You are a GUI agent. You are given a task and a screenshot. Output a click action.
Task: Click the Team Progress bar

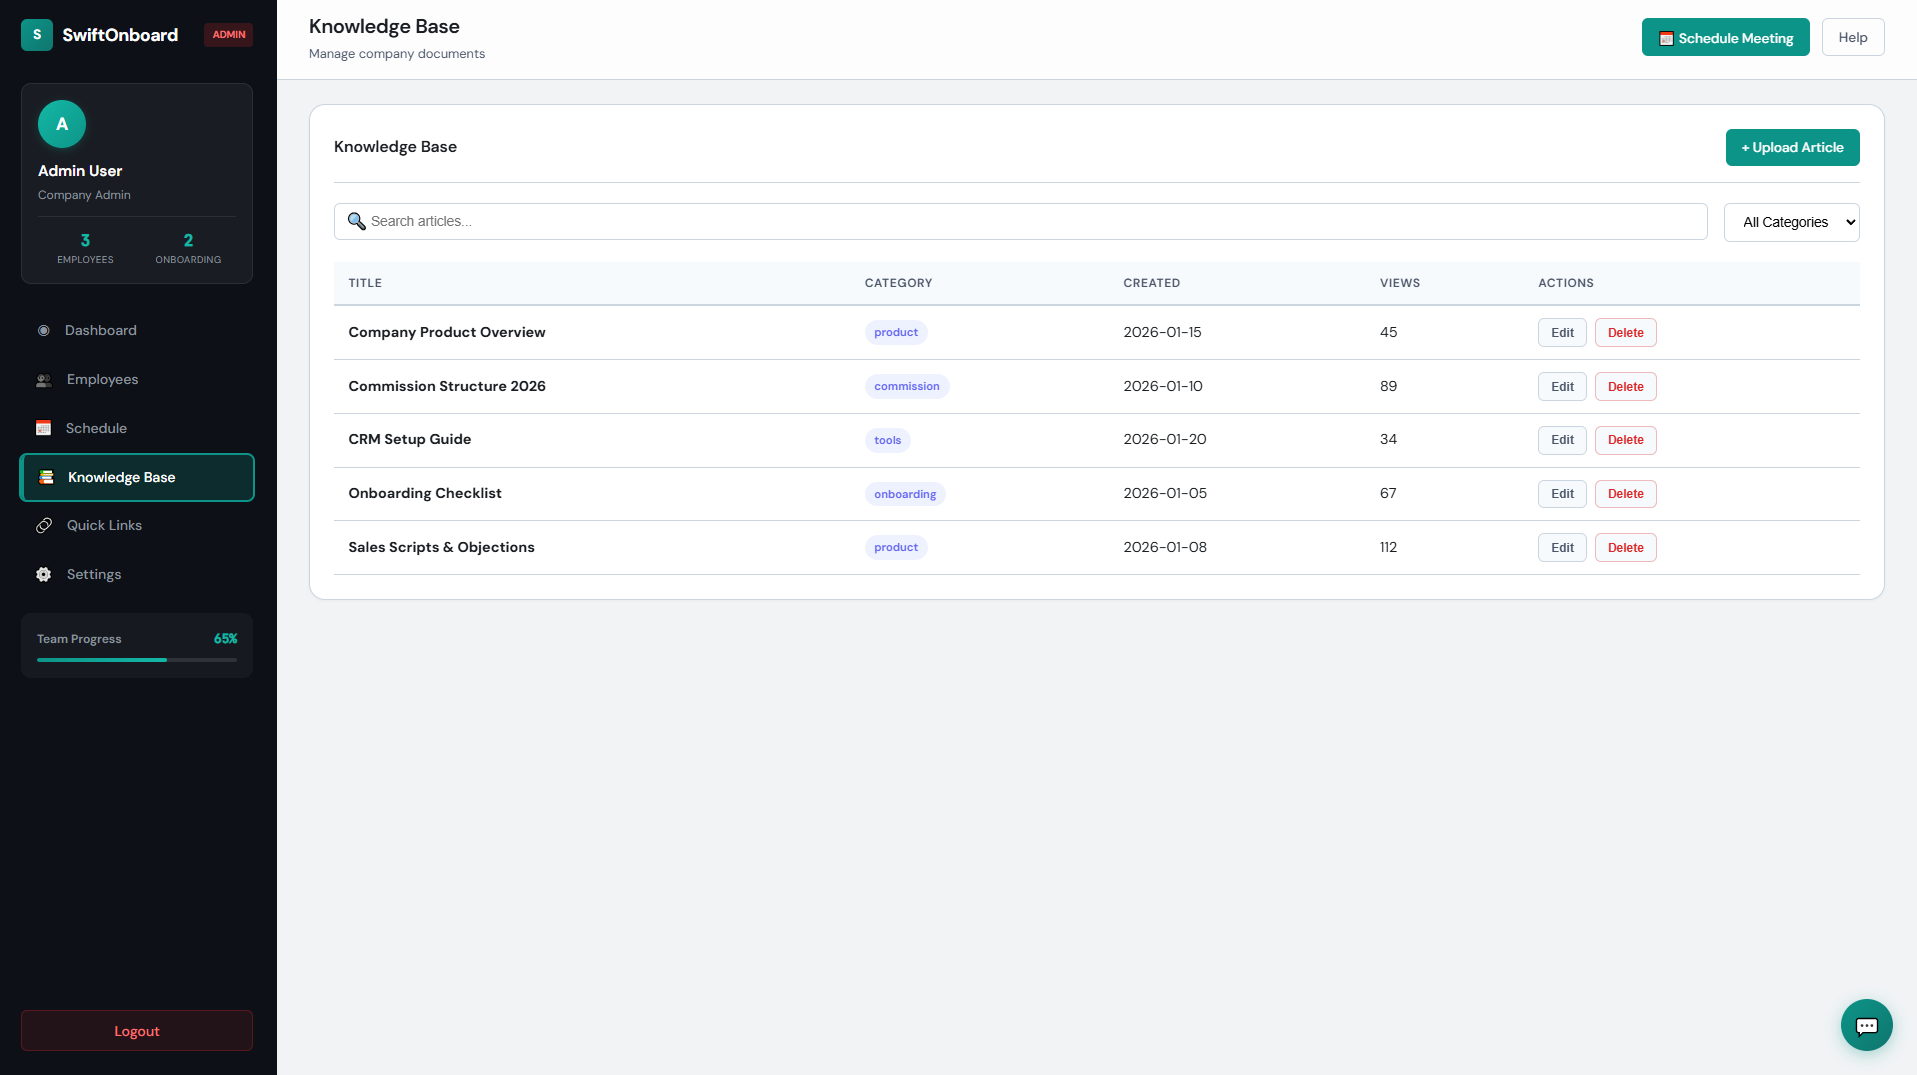tap(137, 660)
